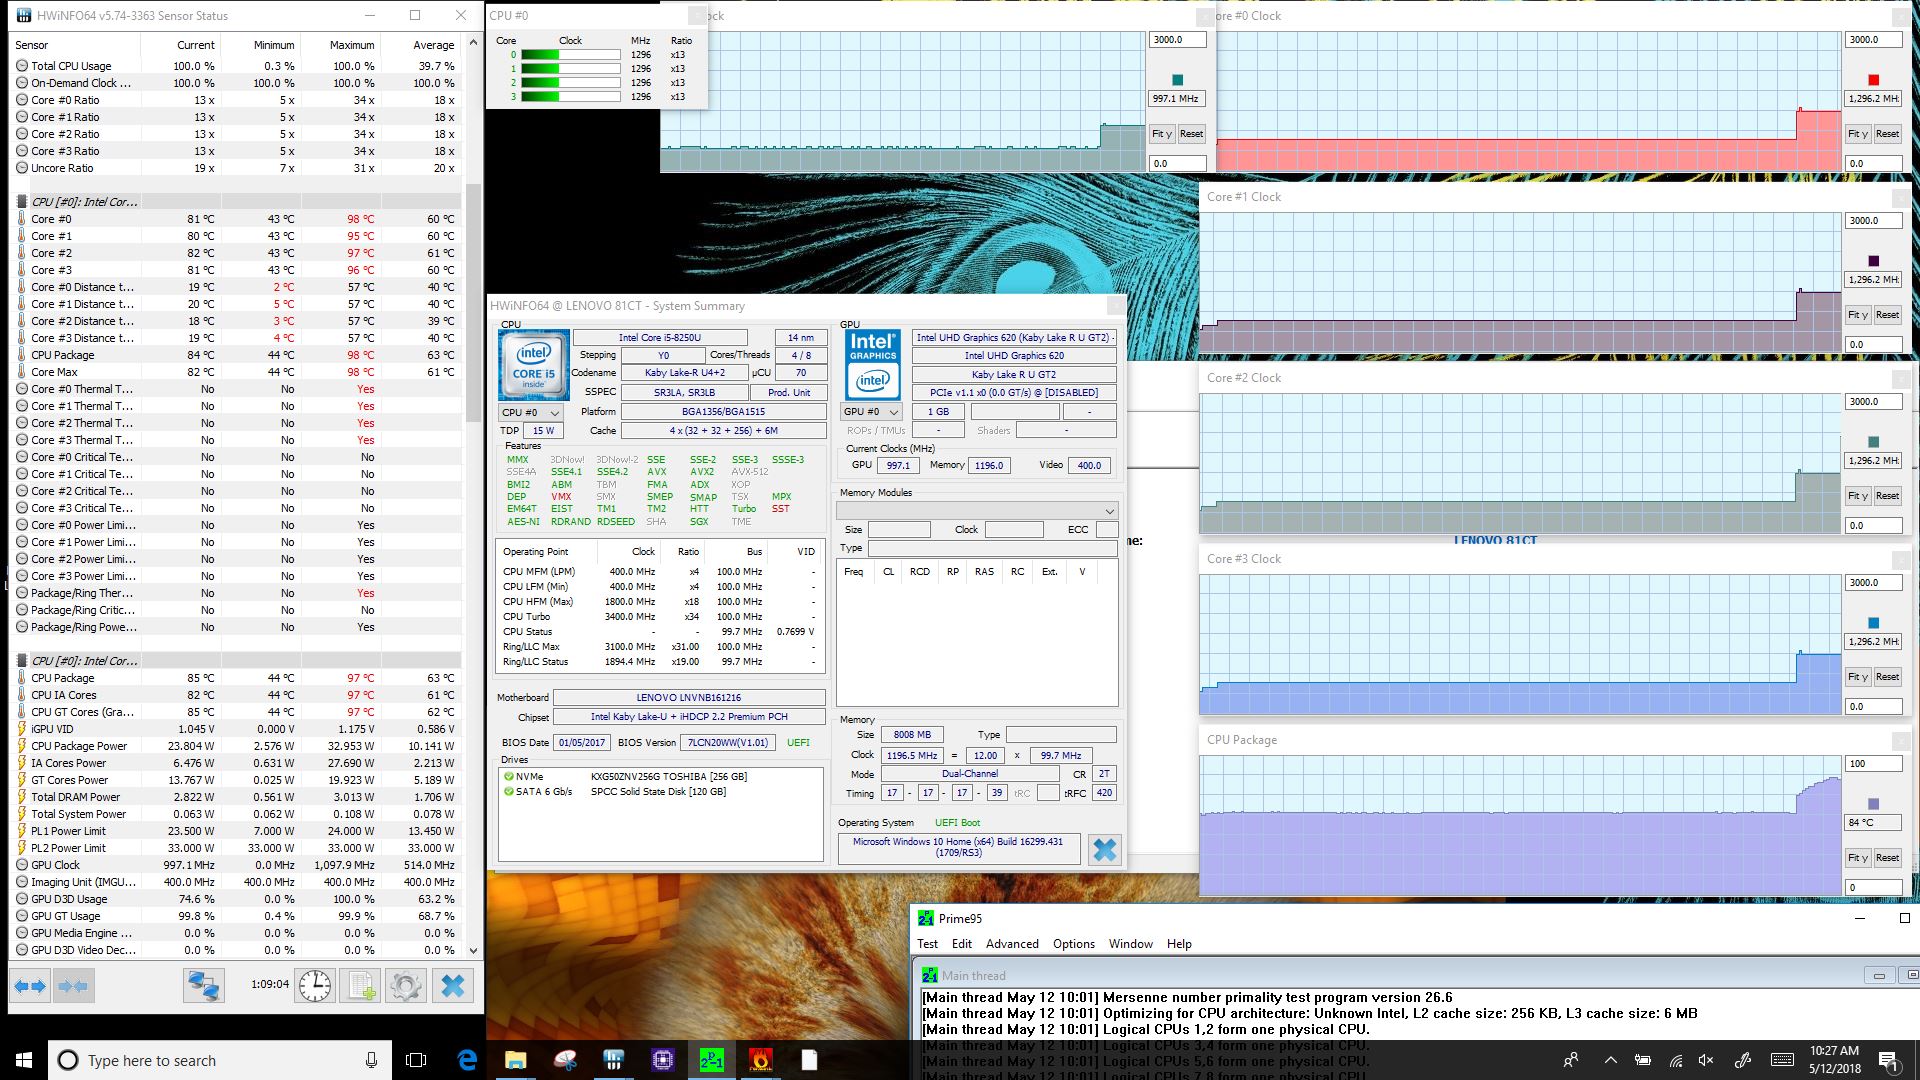Viewport: 1920px width, 1080px height.
Task: Click Reset in Core #3 Clock graph
Action: [x=1887, y=677]
